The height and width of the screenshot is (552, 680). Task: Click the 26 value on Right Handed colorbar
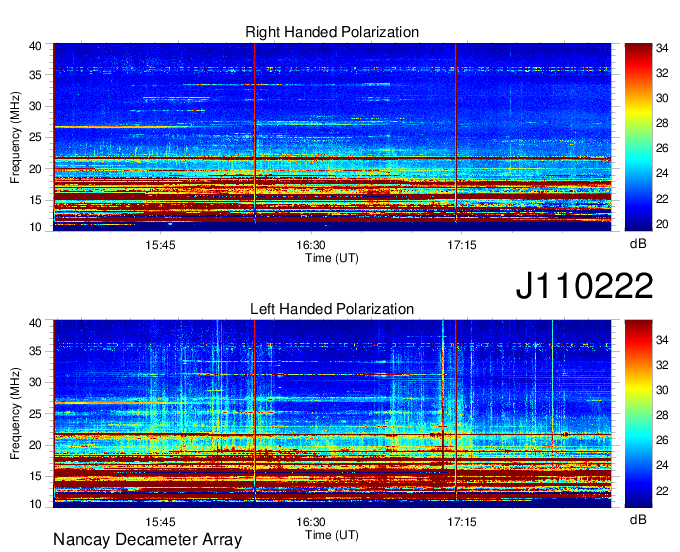(x=662, y=149)
